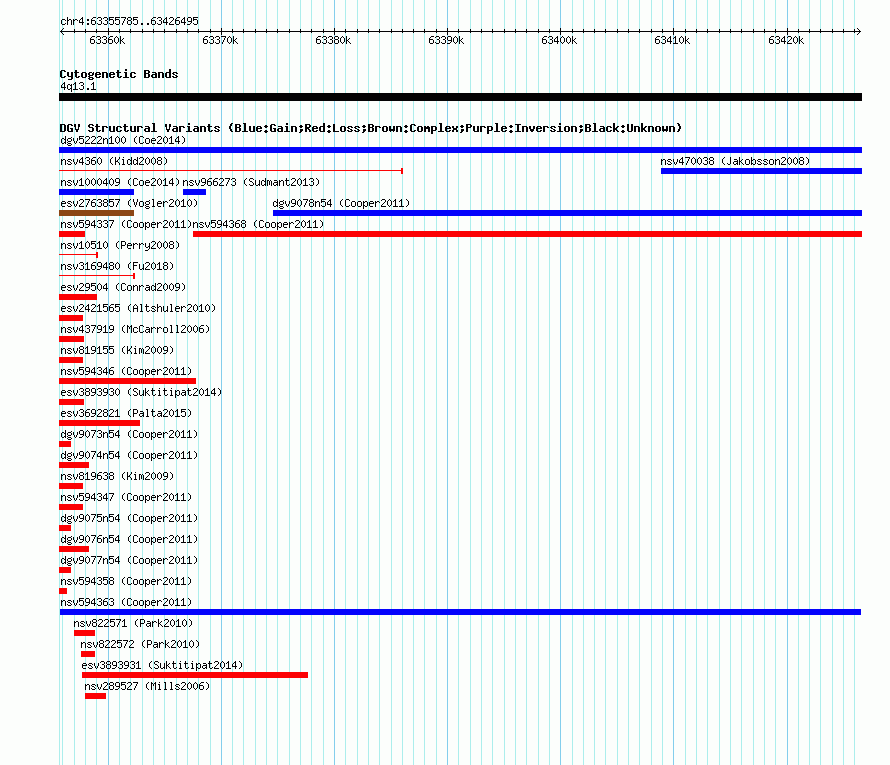This screenshot has width=890, height=765.
Task: Click the 63400k ruler tick label
Action: pyautogui.click(x=559, y=40)
